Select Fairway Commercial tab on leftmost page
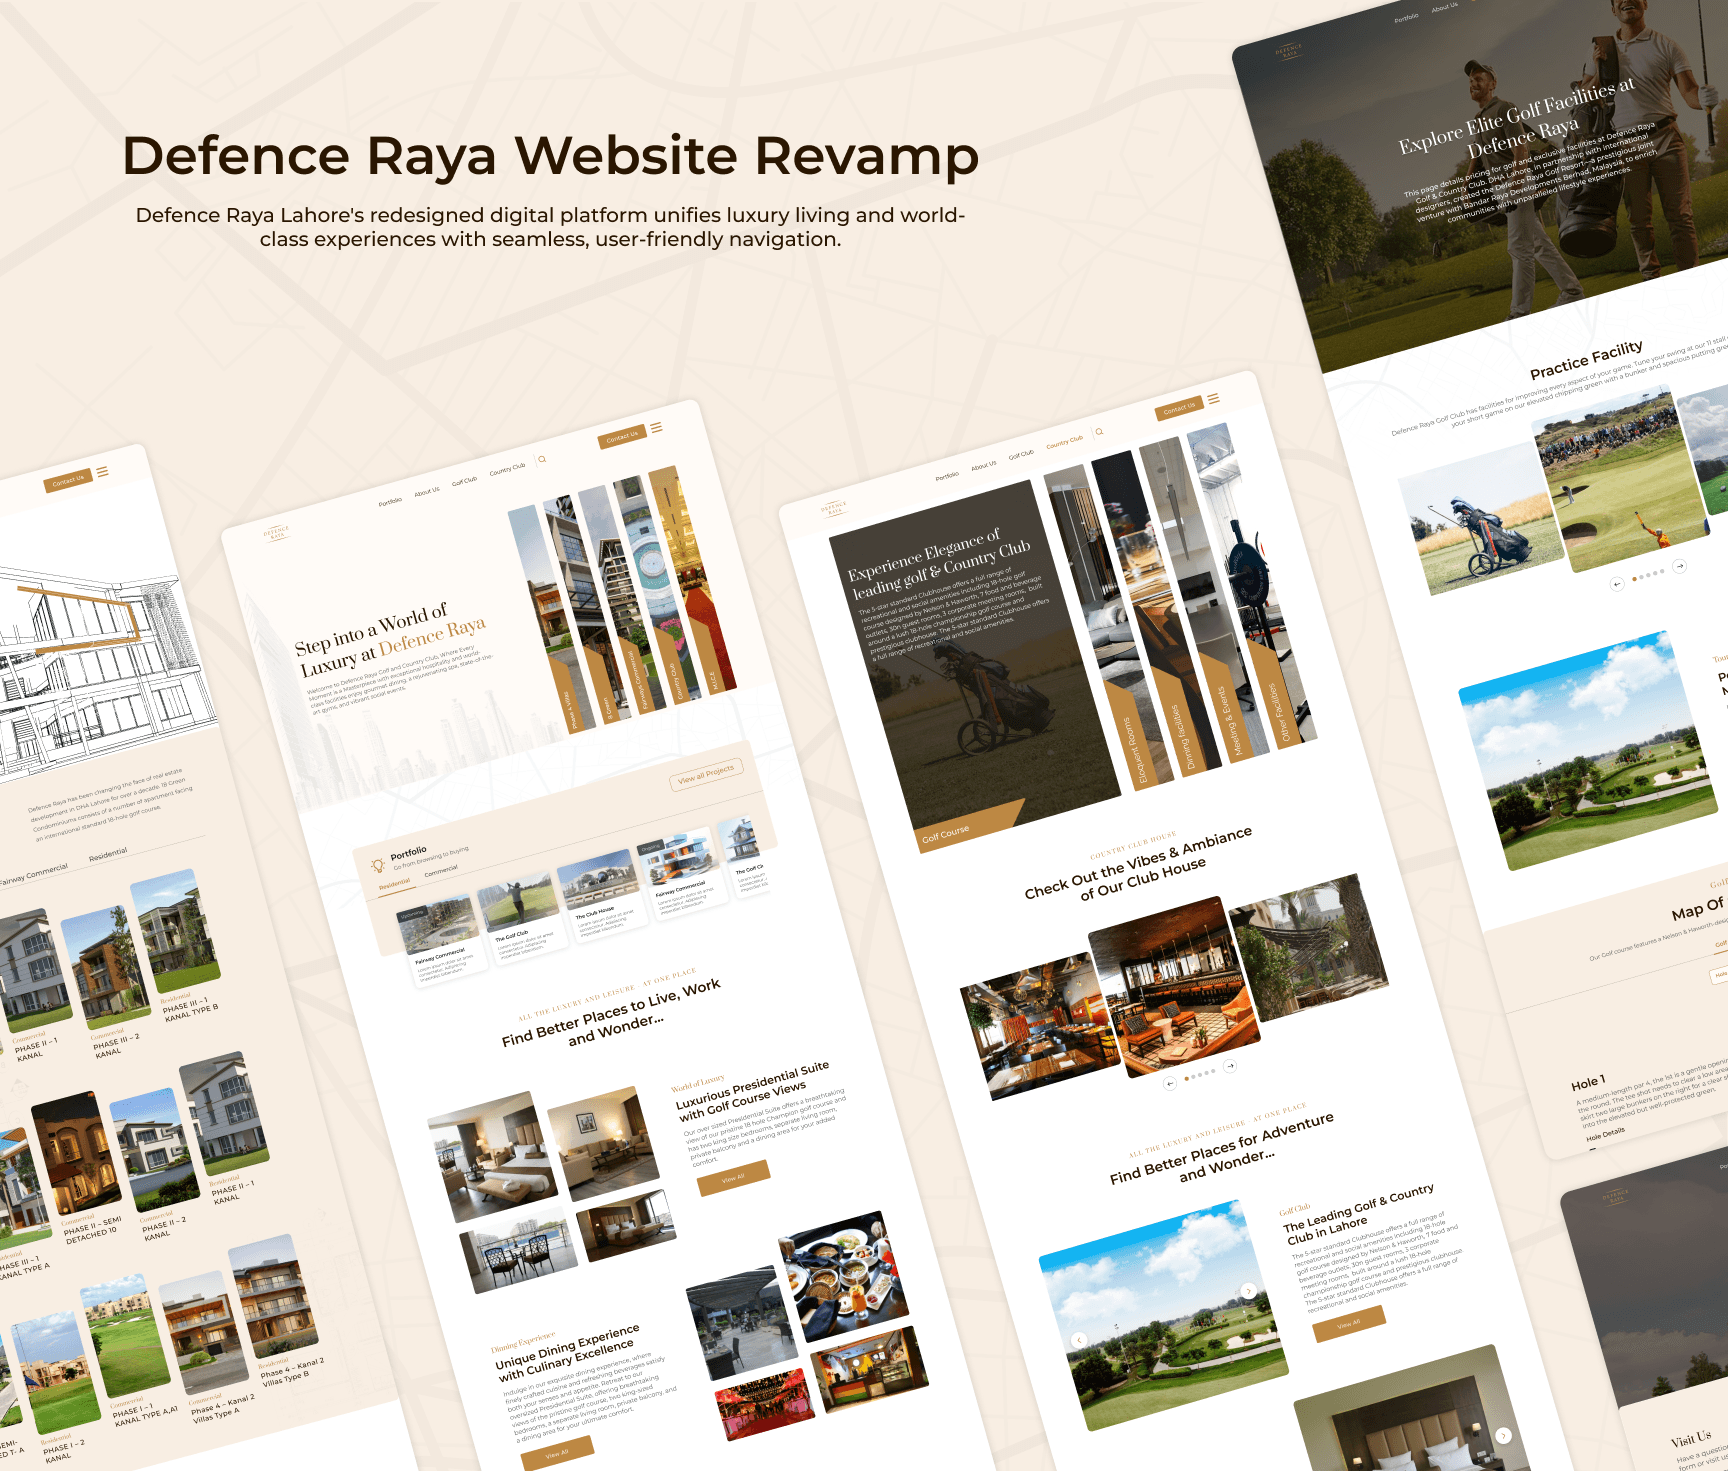This screenshot has height=1471, width=1728. [35, 874]
